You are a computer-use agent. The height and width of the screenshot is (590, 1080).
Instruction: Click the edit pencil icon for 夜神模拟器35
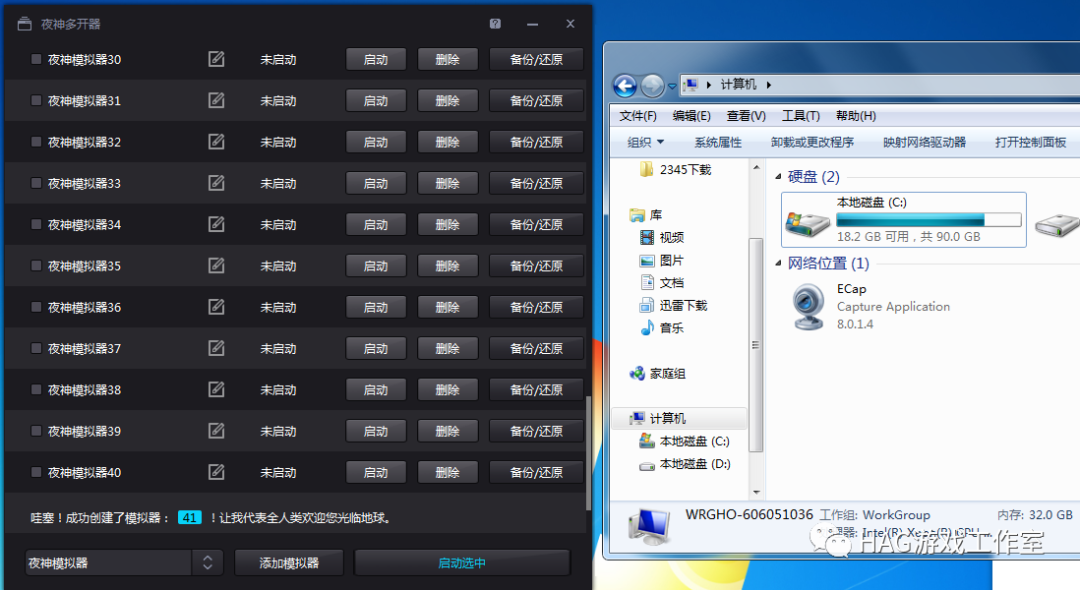216,265
